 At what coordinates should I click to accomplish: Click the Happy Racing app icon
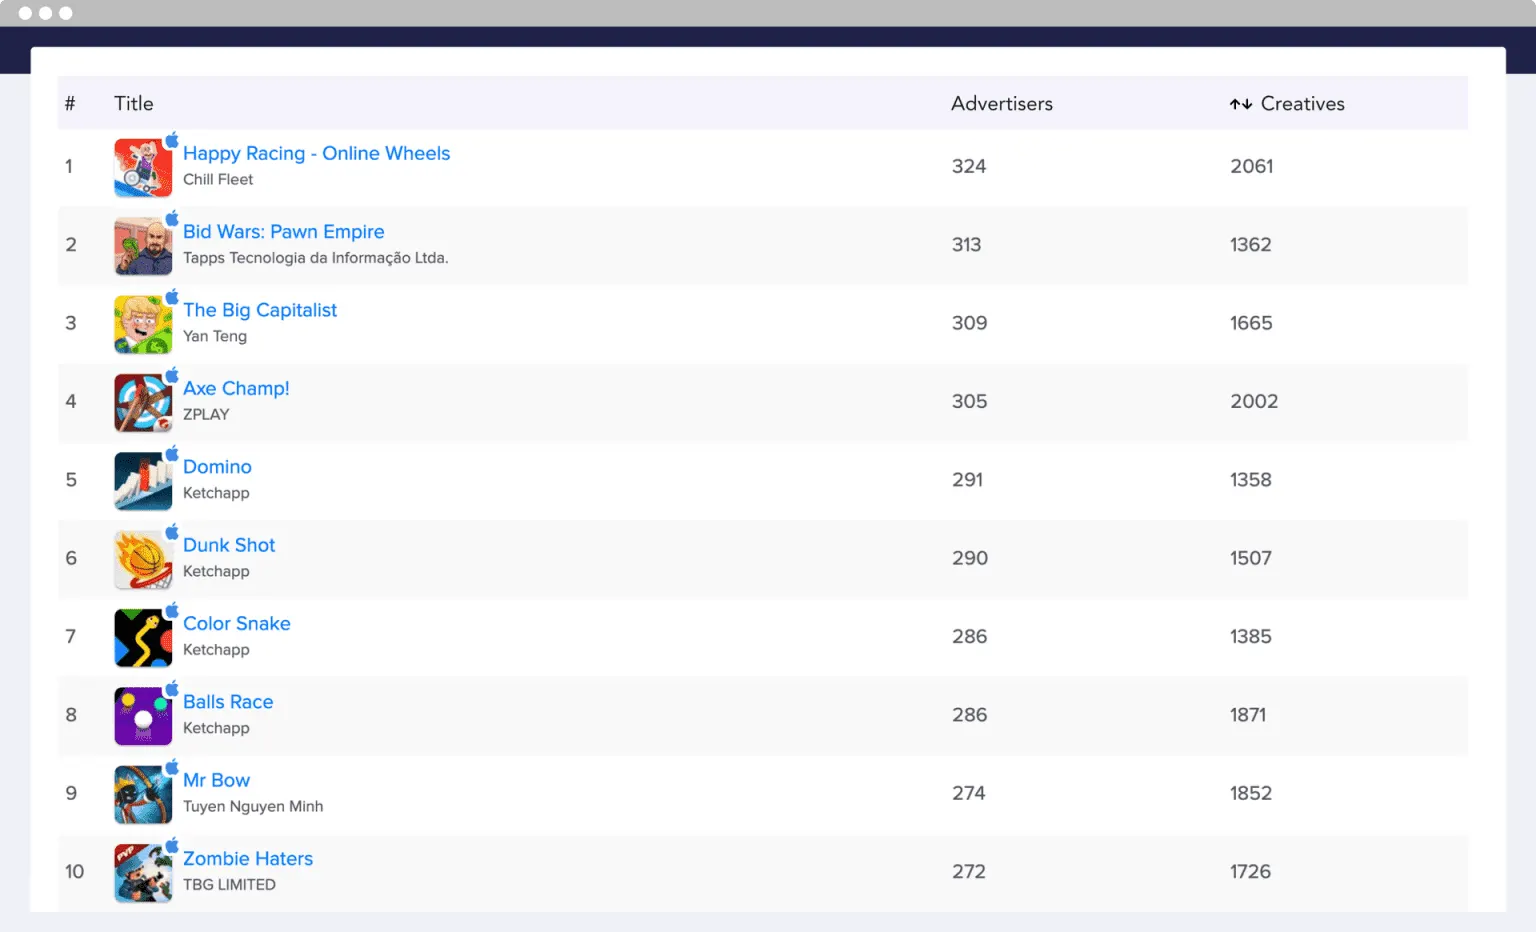pyautogui.click(x=143, y=167)
